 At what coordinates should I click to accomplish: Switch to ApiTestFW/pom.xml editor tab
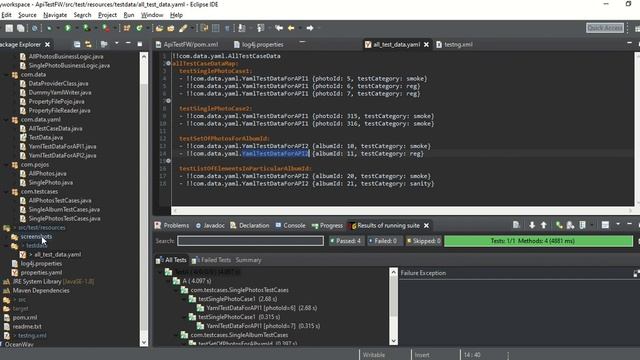pyautogui.click(x=187, y=44)
